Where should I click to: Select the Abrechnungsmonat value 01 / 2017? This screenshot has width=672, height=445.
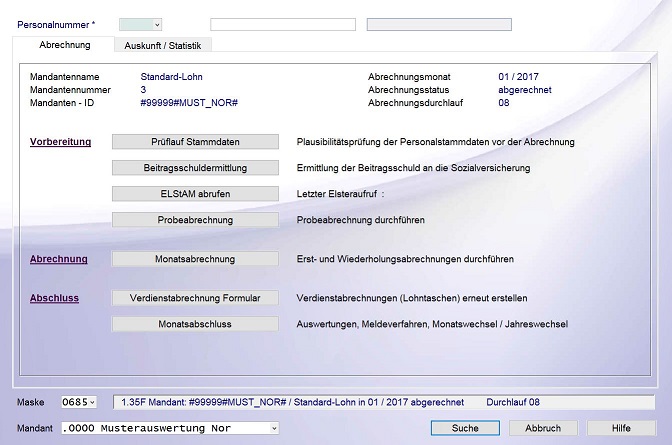(x=518, y=77)
